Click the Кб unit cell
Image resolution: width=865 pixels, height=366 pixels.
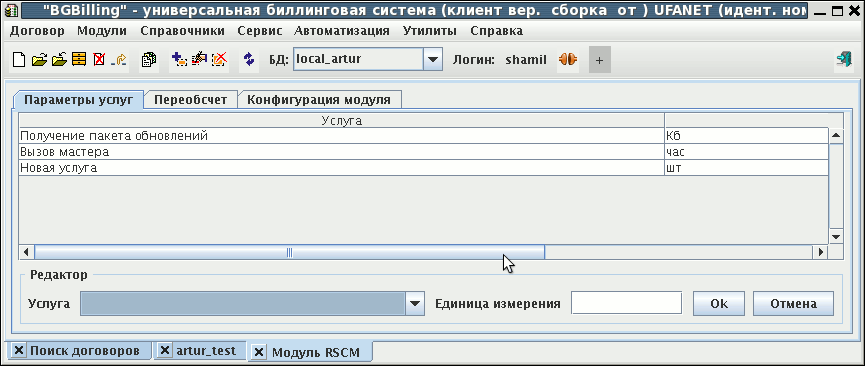point(746,135)
